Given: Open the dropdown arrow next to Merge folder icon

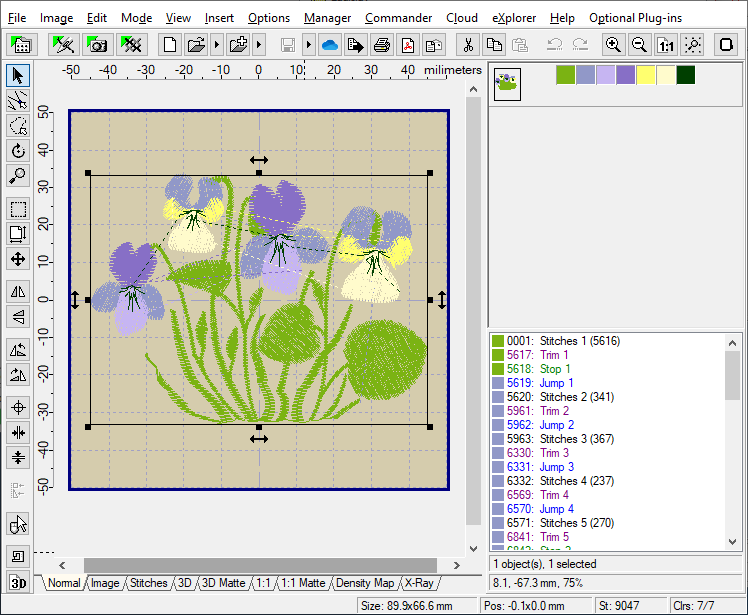Looking at the screenshot, I should [259, 45].
